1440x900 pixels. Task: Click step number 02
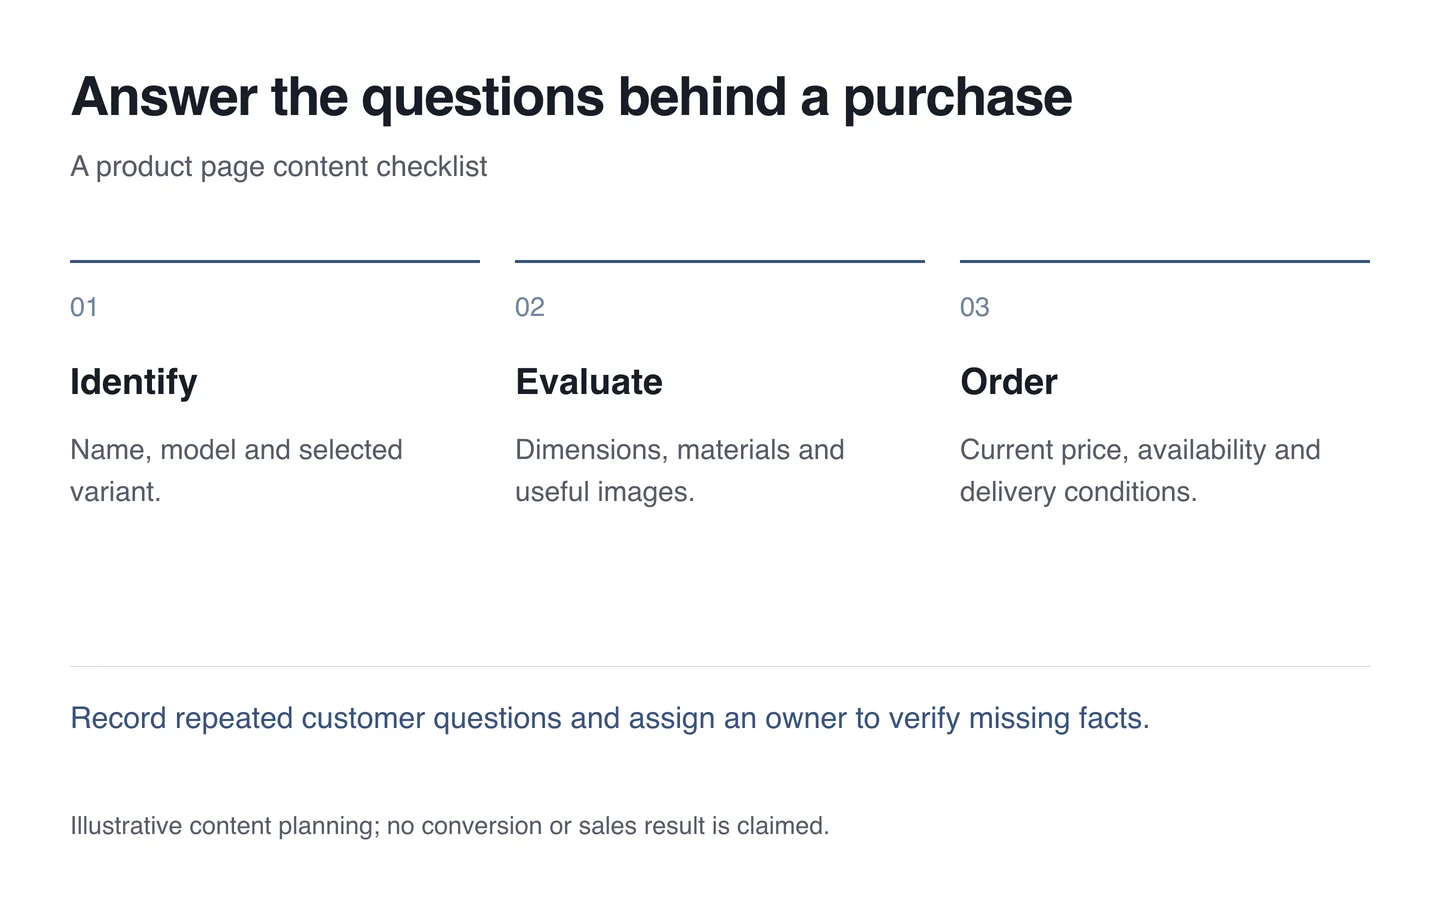(530, 307)
